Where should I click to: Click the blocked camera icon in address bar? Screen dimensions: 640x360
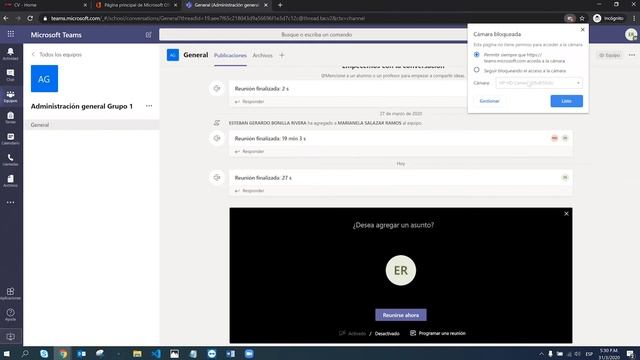tap(570, 18)
